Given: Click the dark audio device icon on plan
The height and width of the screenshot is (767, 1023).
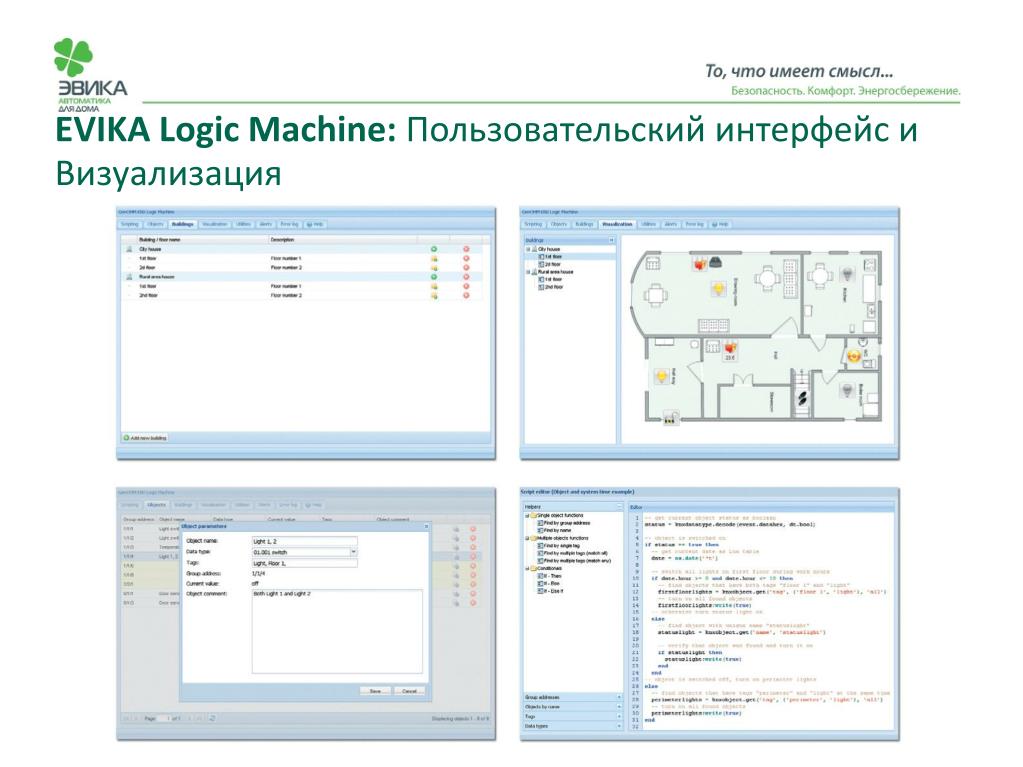Looking at the screenshot, I should tap(716, 263).
